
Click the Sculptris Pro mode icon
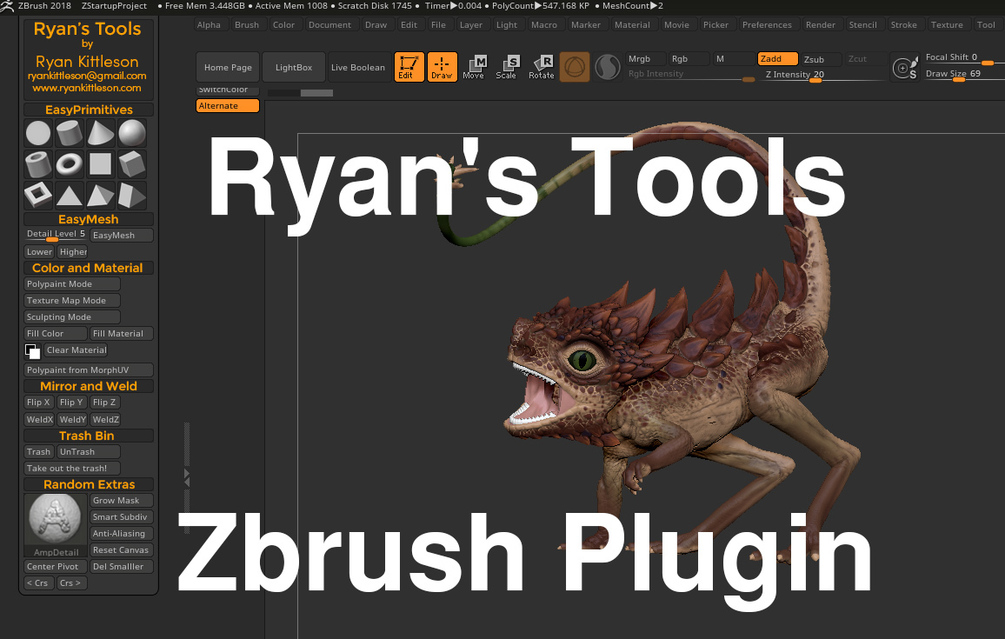608,67
